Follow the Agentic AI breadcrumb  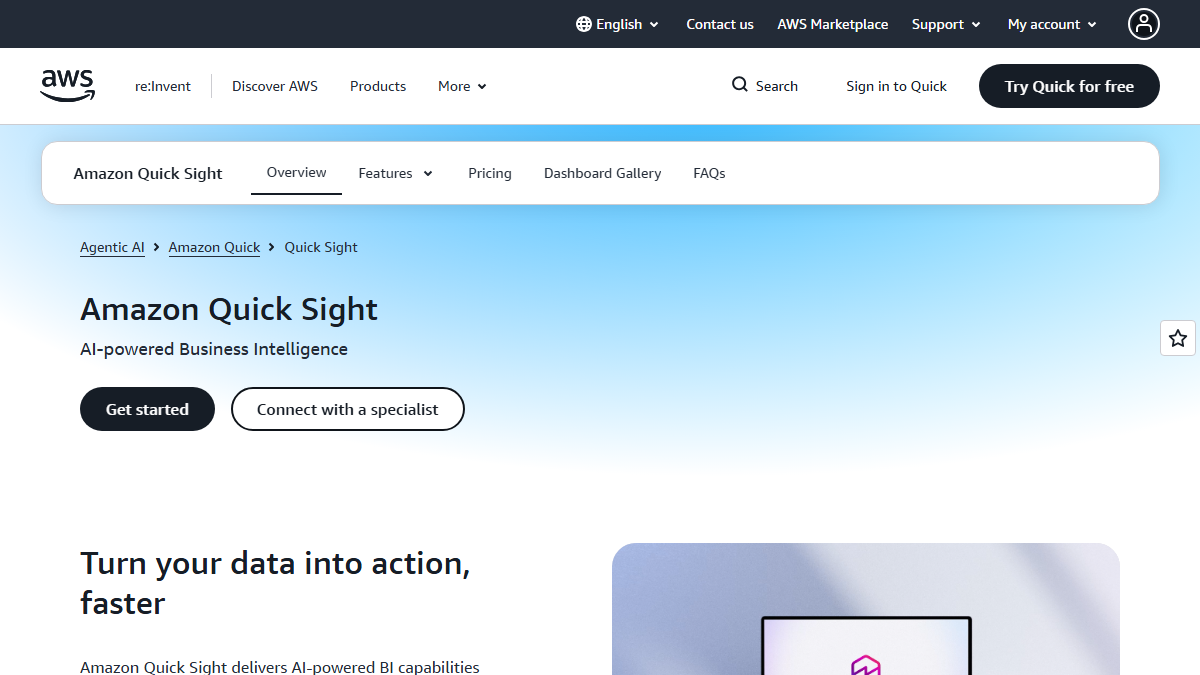[112, 247]
